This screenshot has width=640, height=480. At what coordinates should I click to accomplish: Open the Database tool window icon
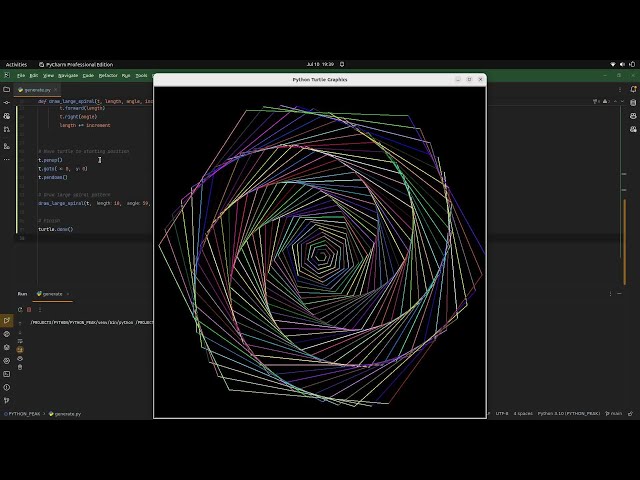[x=633, y=102]
